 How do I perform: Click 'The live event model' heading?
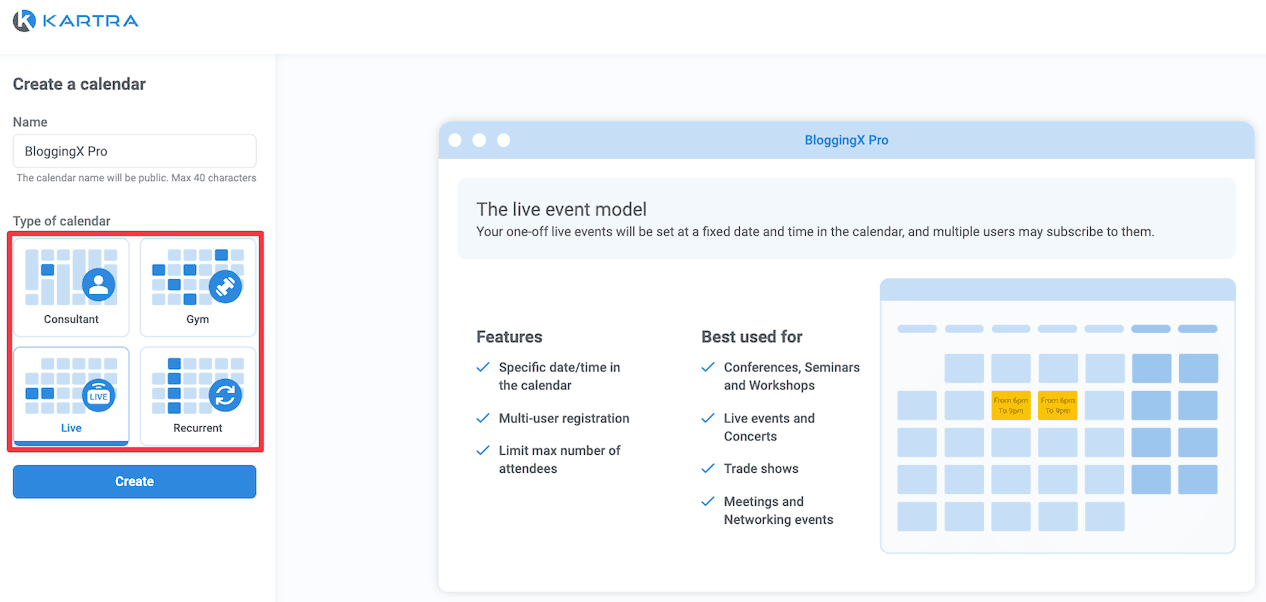[561, 209]
